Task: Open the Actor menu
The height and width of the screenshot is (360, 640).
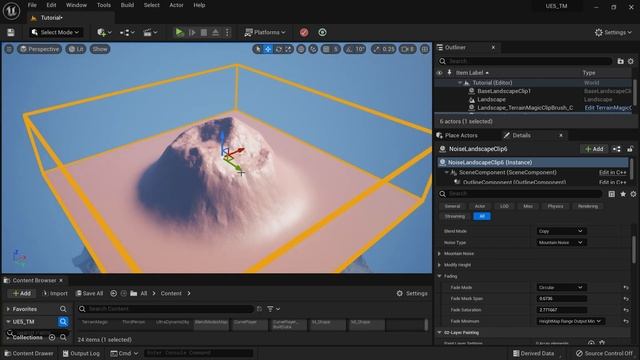Action: [x=176, y=5]
